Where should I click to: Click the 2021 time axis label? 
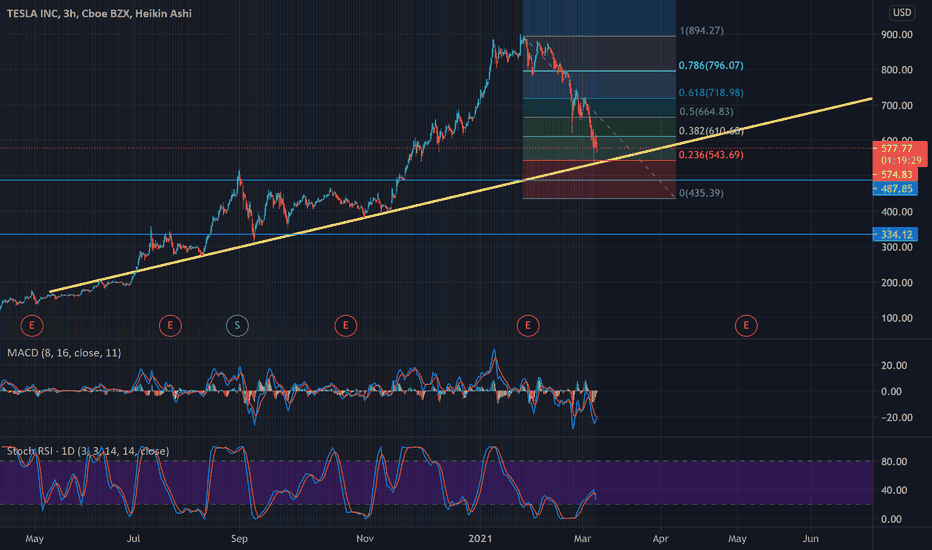tap(480, 539)
